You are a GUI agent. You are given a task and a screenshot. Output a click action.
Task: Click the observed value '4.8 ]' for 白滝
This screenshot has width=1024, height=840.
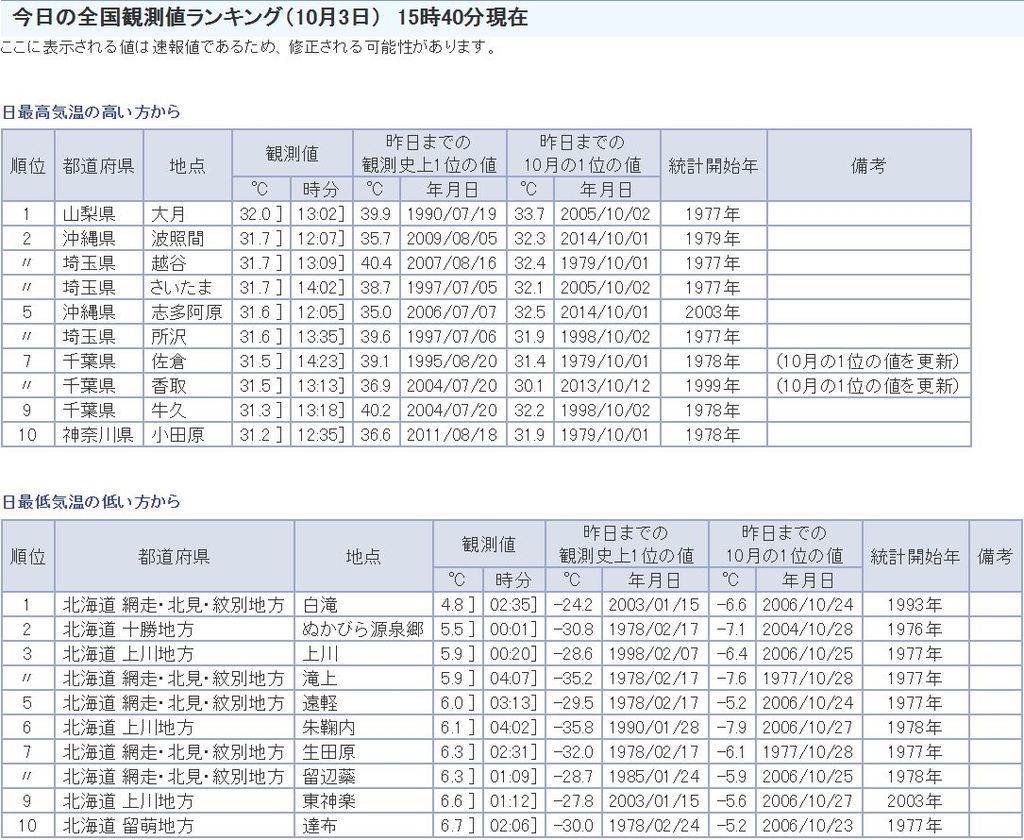tap(458, 605)
